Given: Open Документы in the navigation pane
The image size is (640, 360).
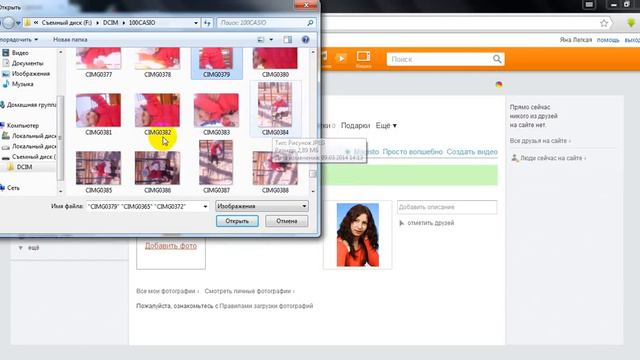Looking at the screenshot, I should pyautogui.click(x=27, y=63).
